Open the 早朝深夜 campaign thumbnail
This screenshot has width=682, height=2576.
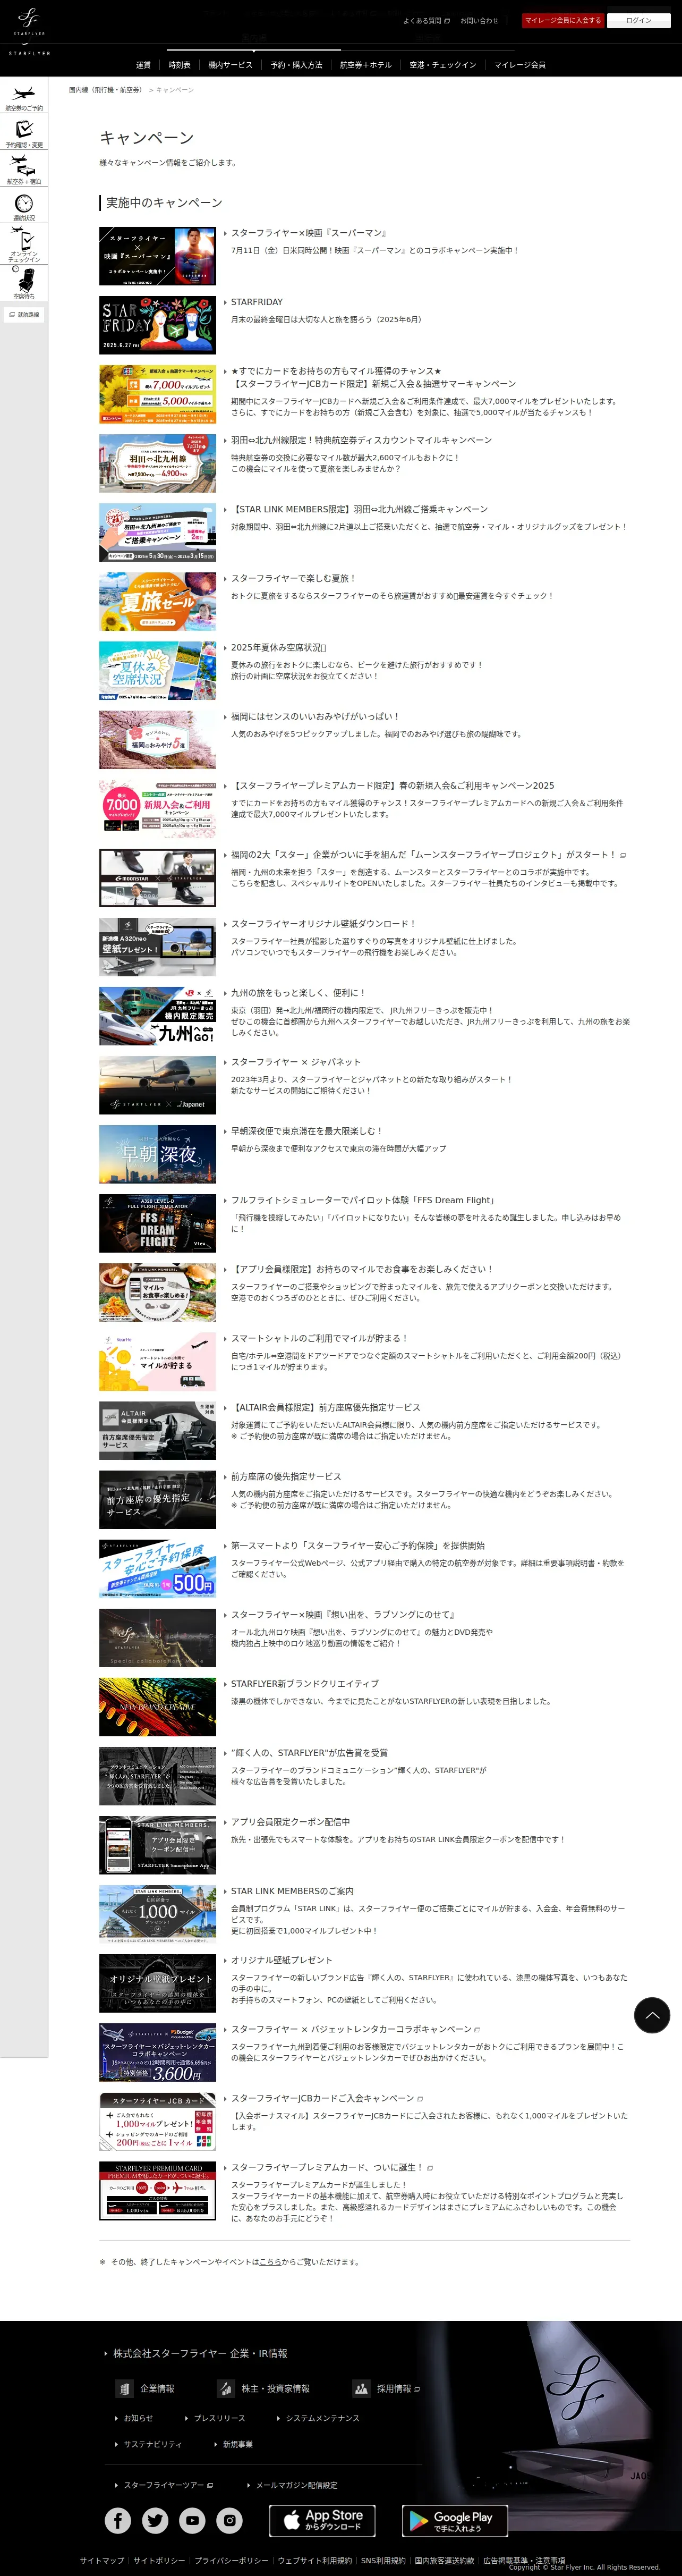tap(157, 1154)
